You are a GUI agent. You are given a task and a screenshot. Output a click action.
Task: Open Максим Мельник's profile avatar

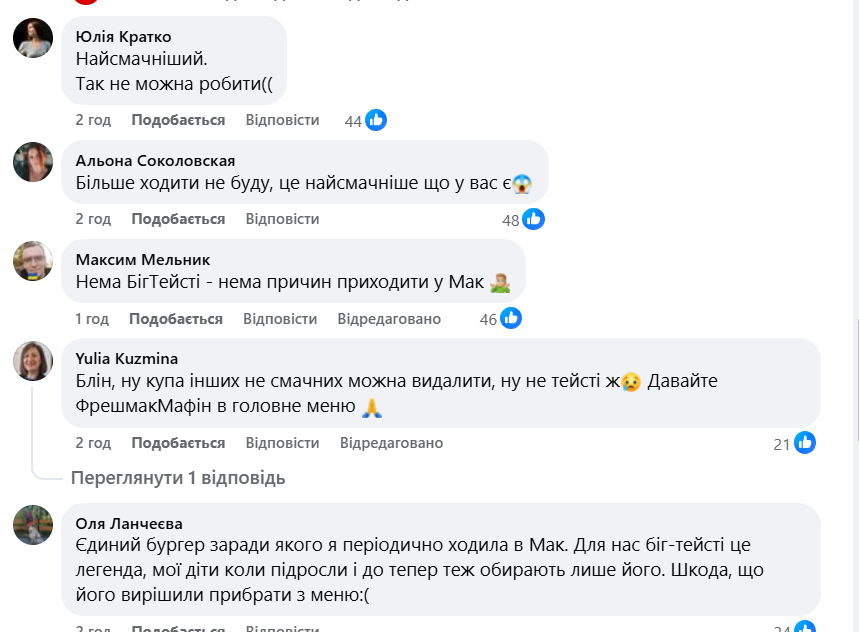click(33, 260)
